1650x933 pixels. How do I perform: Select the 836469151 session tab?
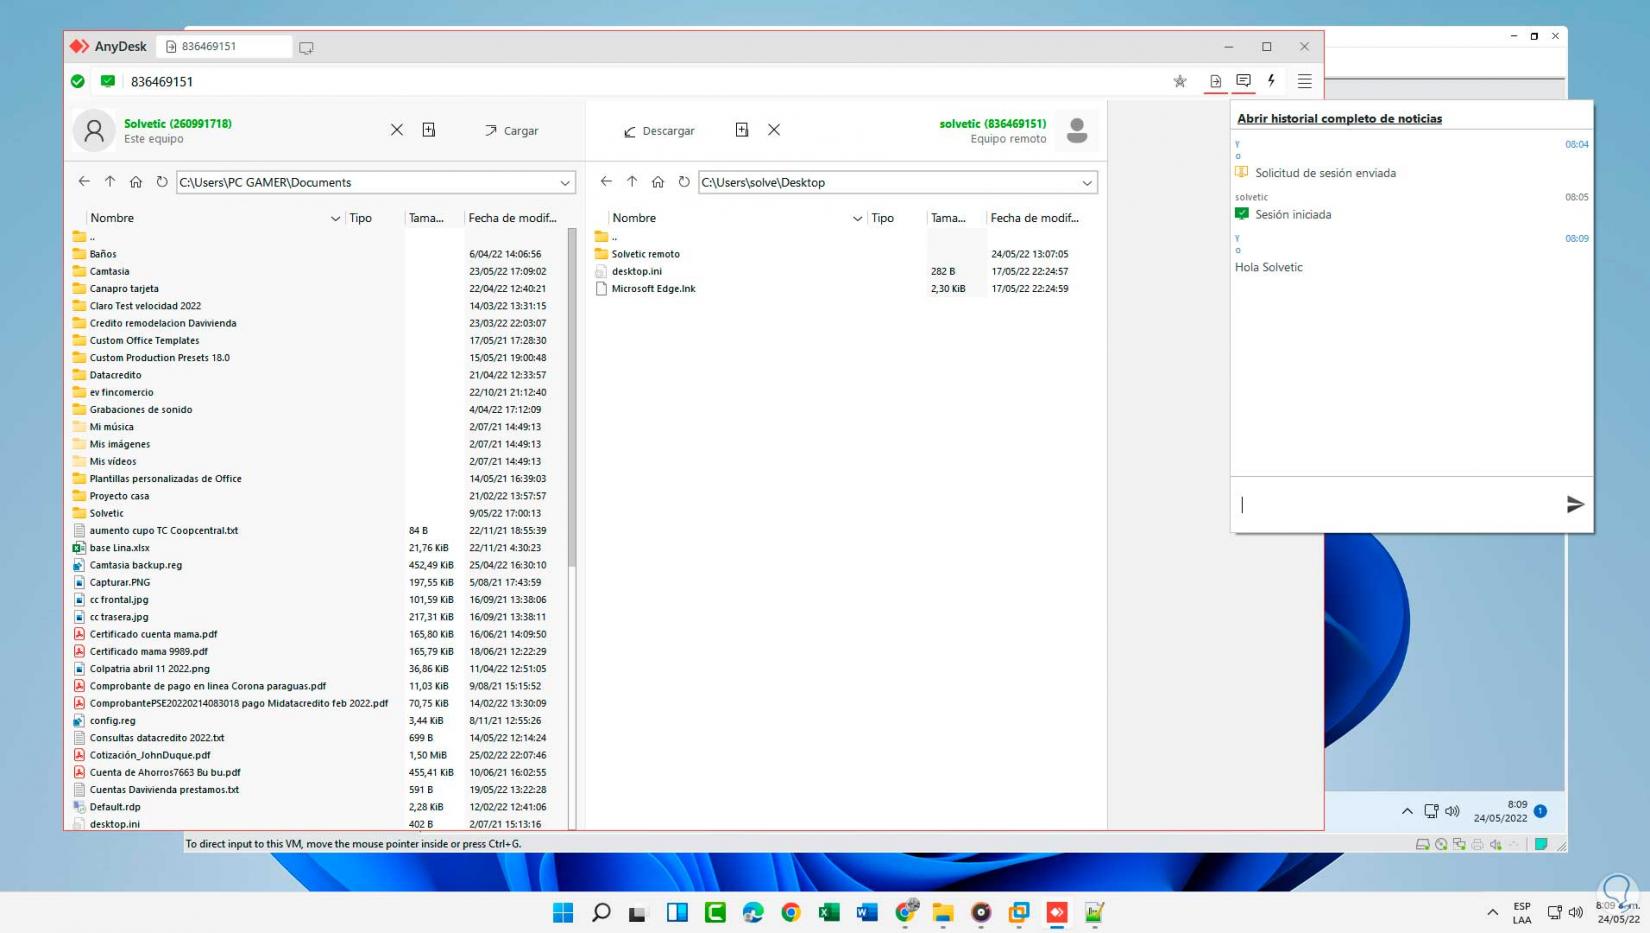pyautogui.click(x=225, y=47)
